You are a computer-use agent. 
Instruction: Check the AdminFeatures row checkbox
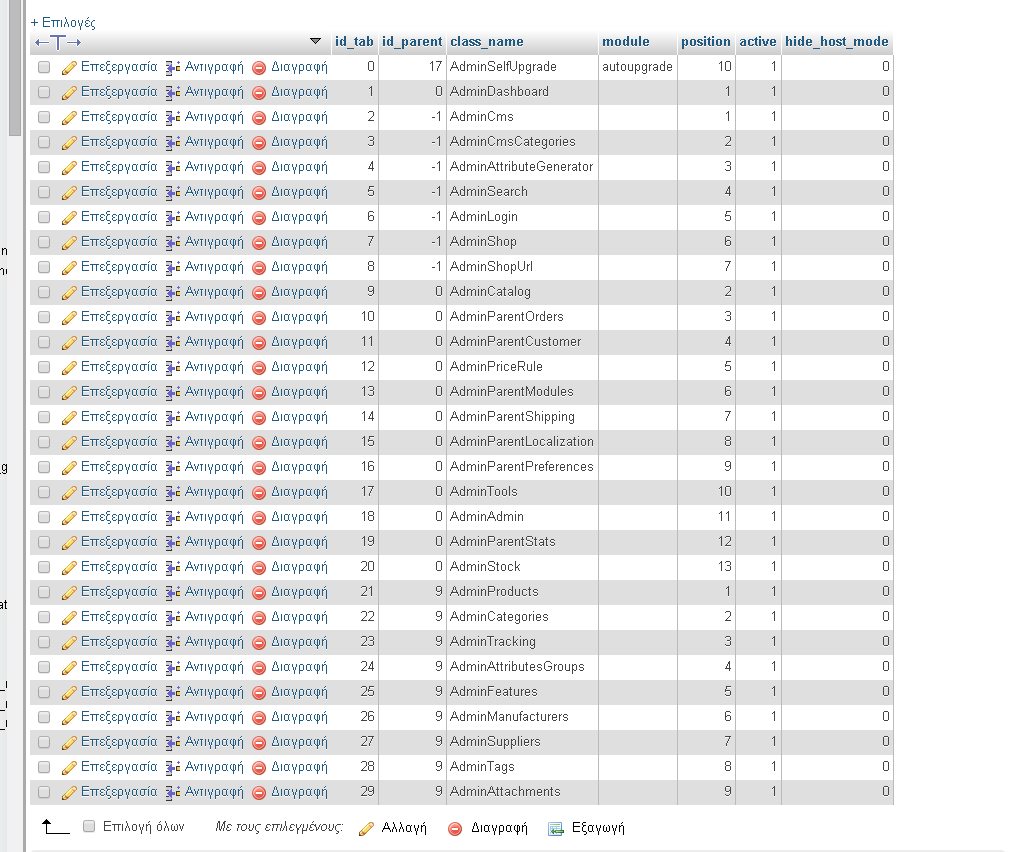click(44, 692)
